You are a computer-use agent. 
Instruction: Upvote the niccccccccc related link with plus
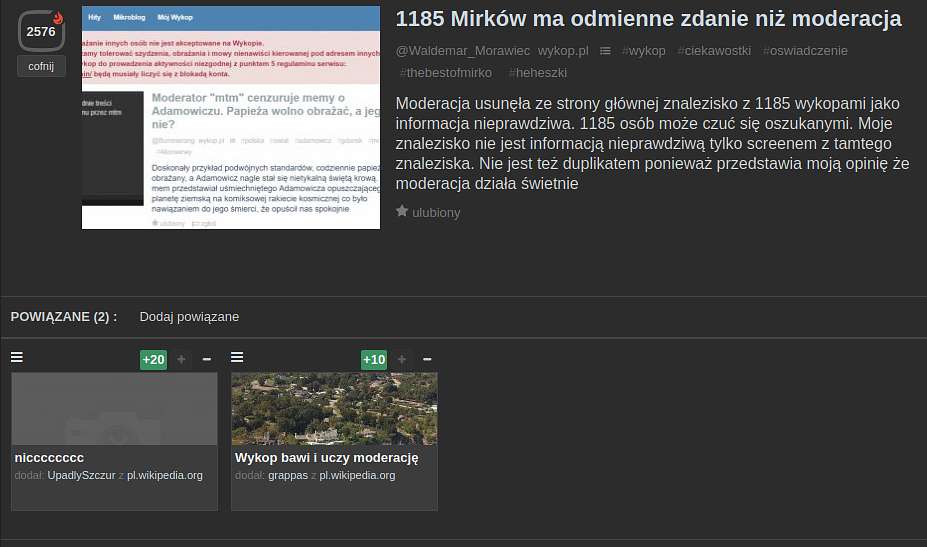[181, 360]
